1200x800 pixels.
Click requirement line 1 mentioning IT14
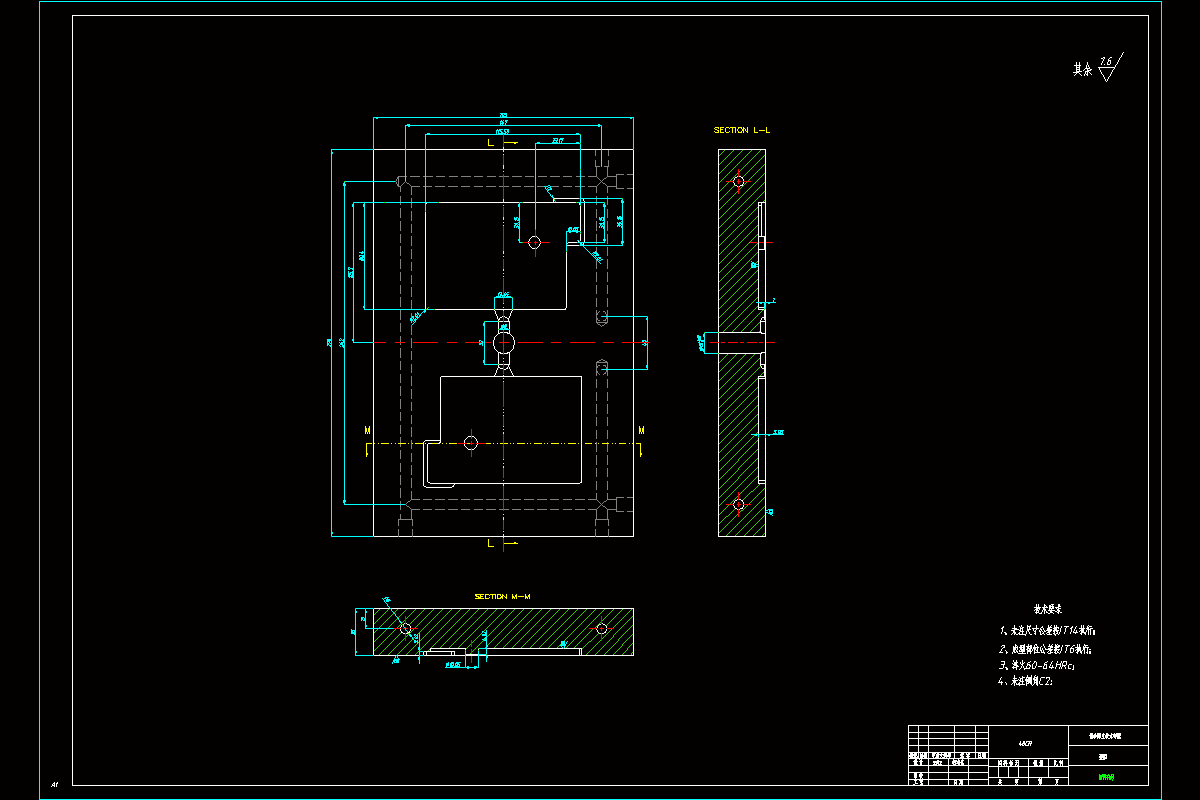[1048, 631]
